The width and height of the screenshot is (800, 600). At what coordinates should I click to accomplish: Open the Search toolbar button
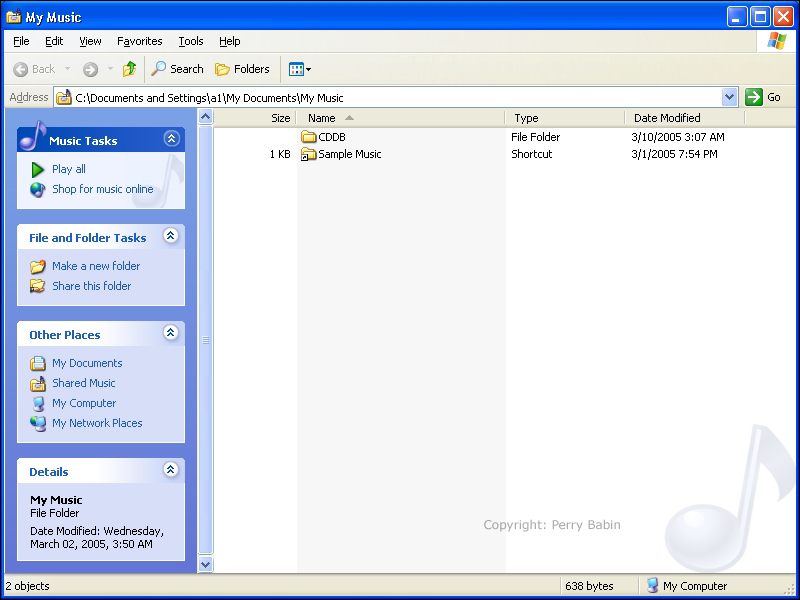tap(178, 69)
